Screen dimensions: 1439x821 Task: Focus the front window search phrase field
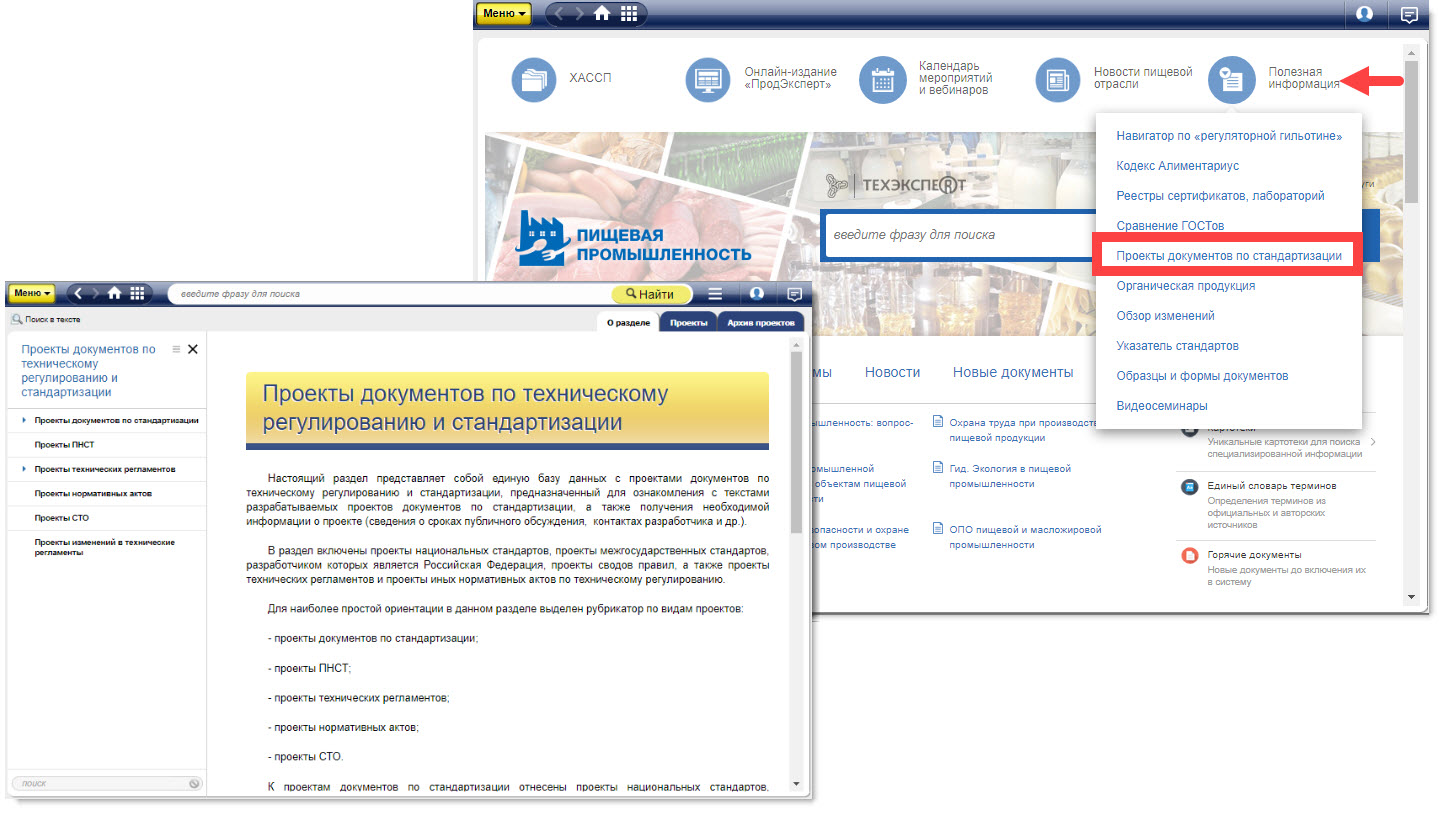(388, 294)
